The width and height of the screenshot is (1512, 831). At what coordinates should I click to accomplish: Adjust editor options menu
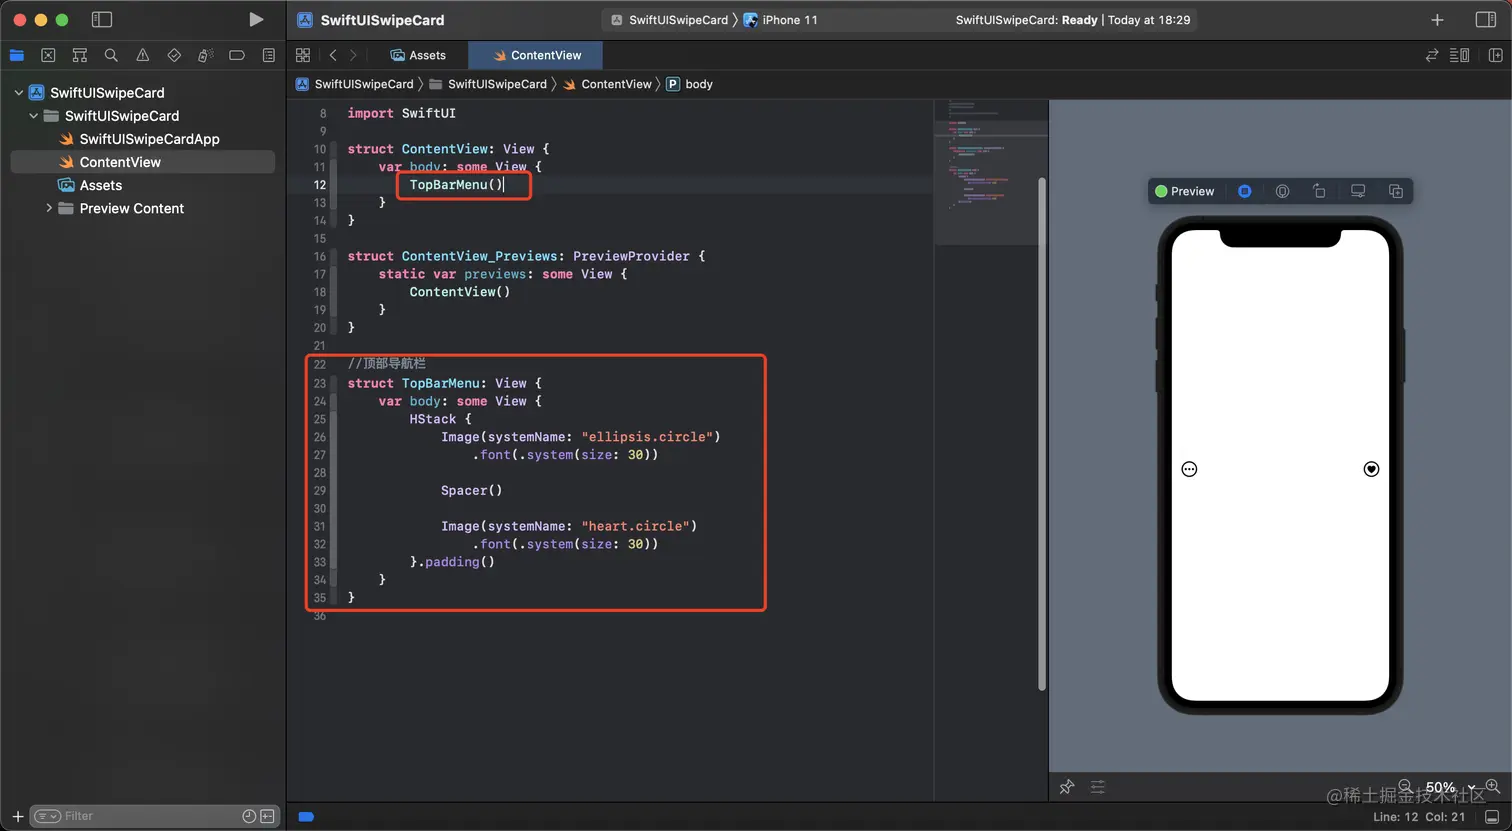(x=1460, y=55)
